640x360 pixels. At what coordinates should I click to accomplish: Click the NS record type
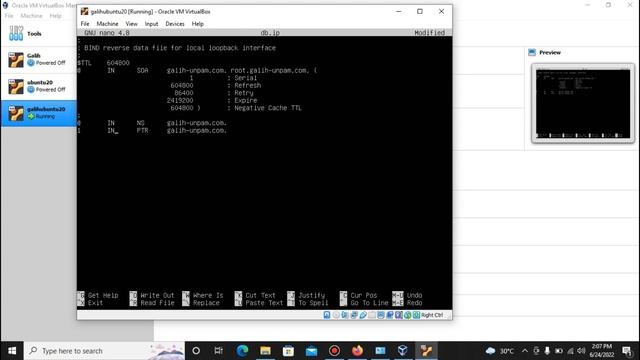(x=141, y=123)
